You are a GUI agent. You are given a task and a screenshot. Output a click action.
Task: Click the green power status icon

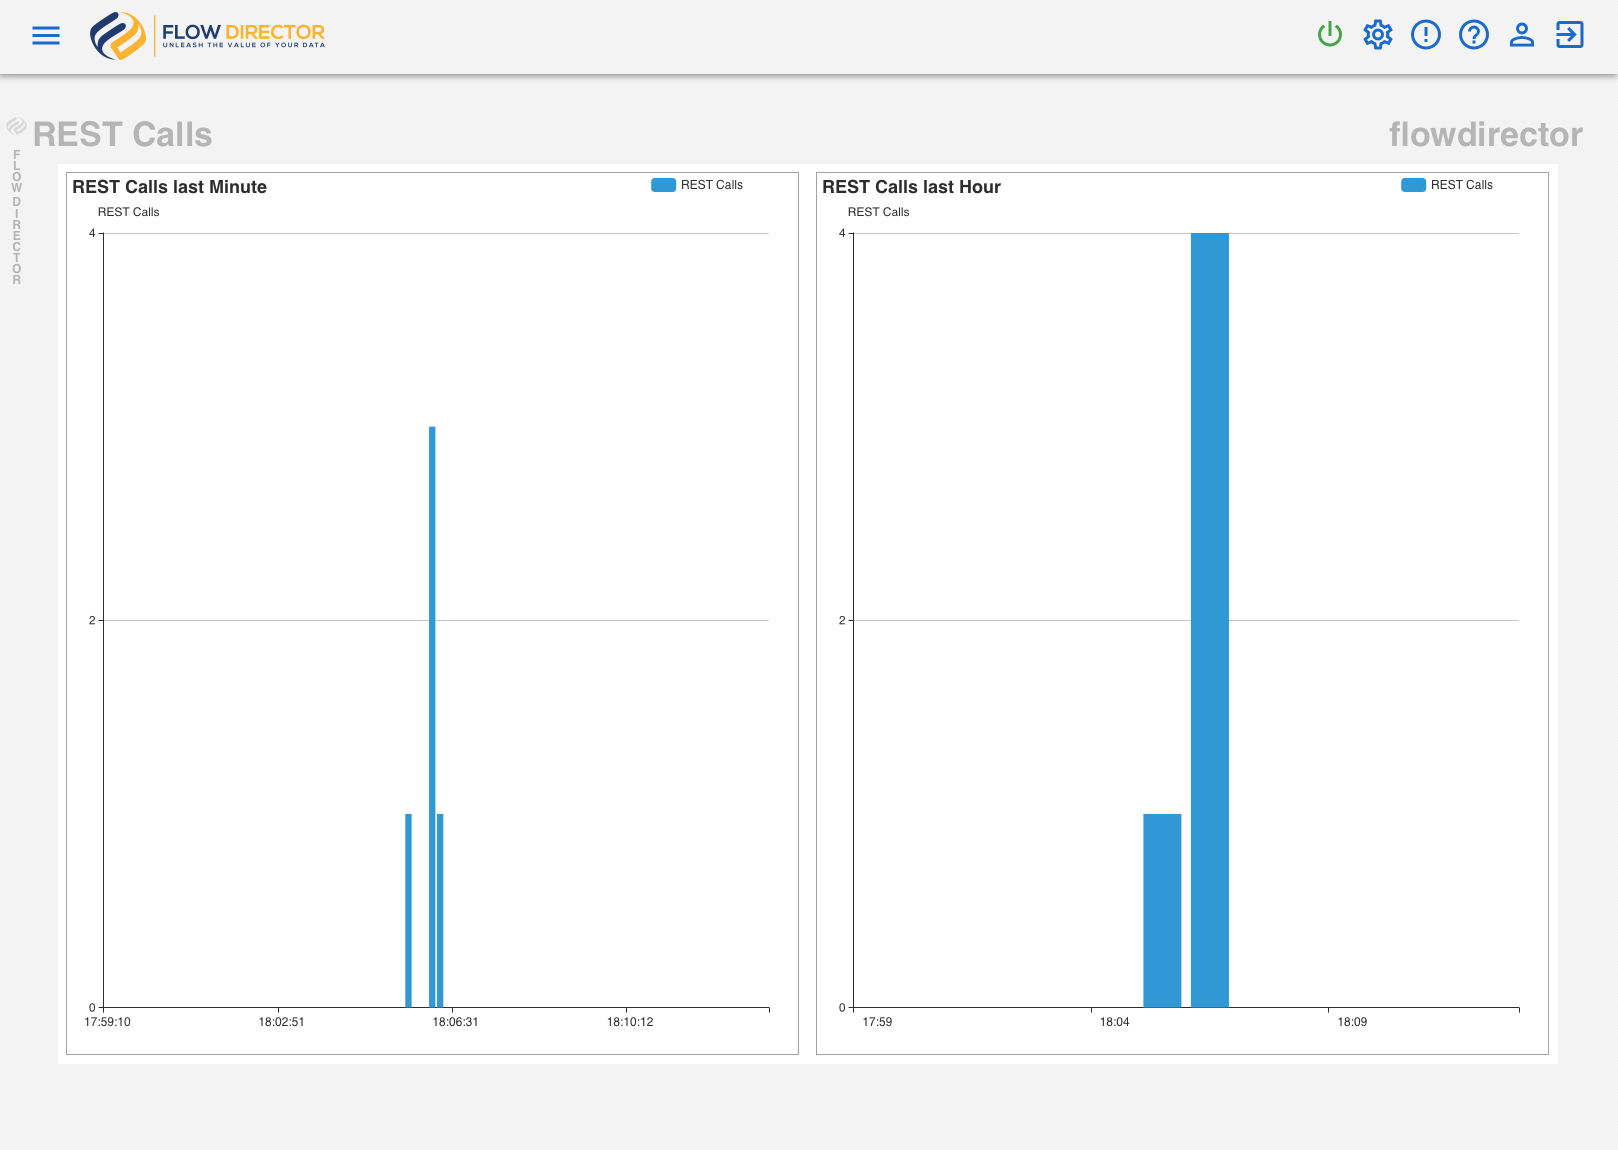tap(1329, 35)
